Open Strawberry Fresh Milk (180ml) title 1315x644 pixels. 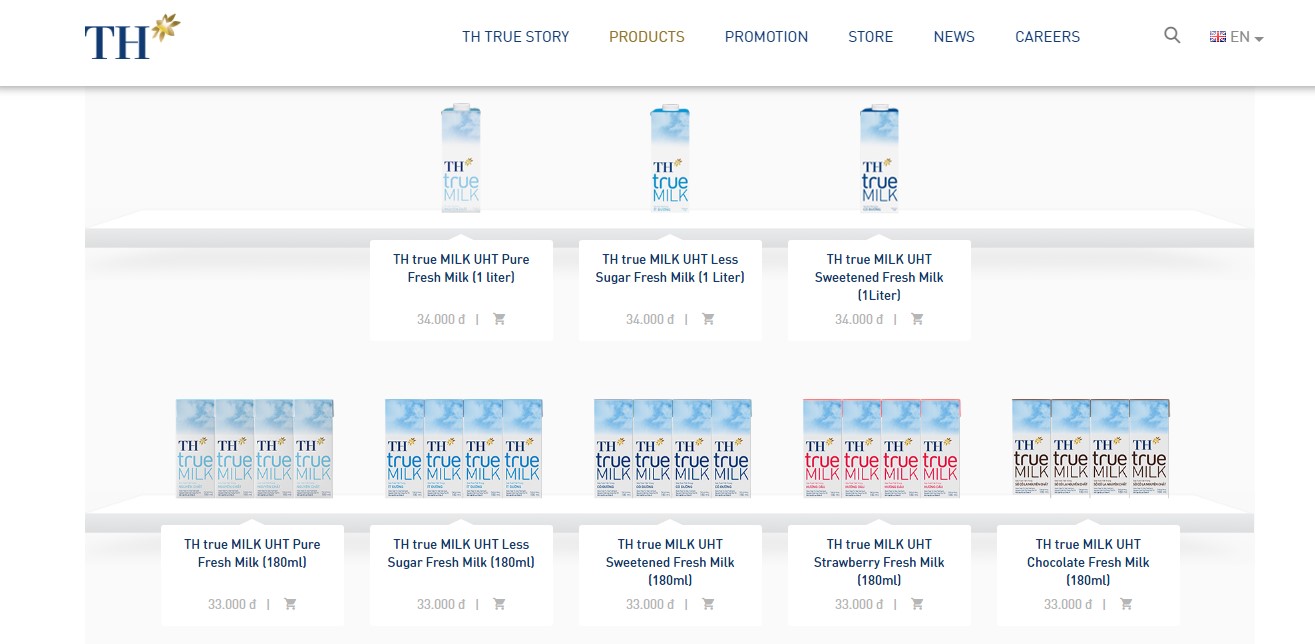[879, 562]
